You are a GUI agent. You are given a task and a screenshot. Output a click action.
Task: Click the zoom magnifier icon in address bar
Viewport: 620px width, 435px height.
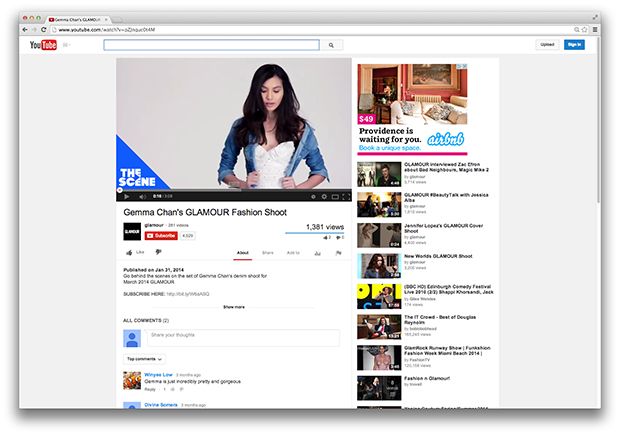pos(577,30)
